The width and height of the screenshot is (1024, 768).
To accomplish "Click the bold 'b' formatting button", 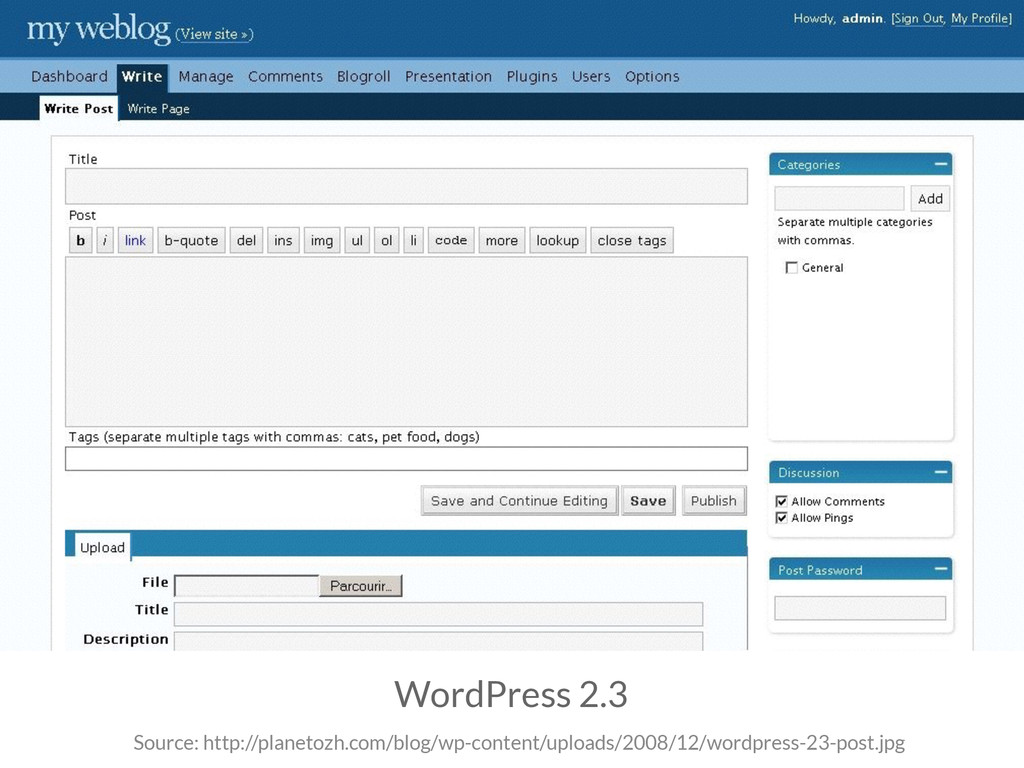I will [x=81, y=240].
